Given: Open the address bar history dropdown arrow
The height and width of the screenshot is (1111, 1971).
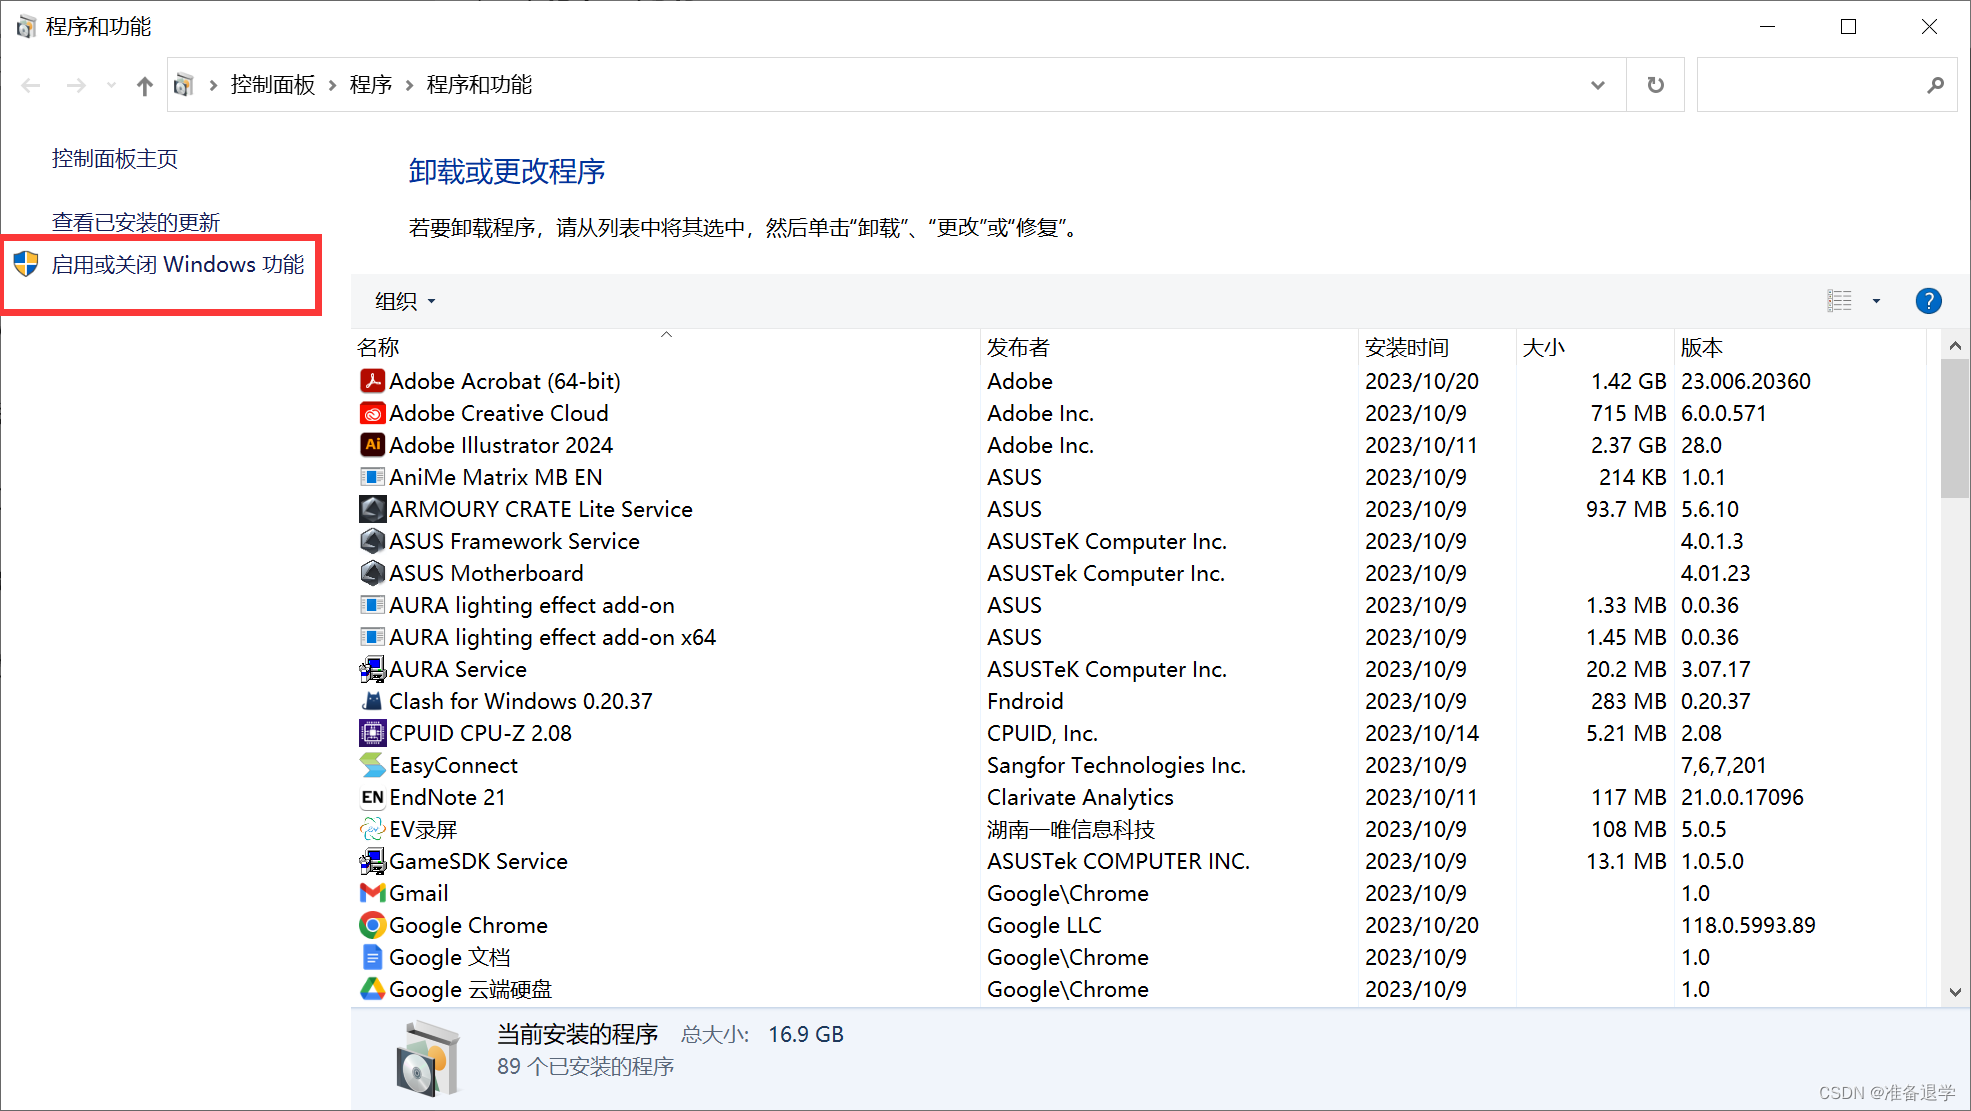Looking at the screenshot, I should pyautogui.click(x=1597, y=85).
